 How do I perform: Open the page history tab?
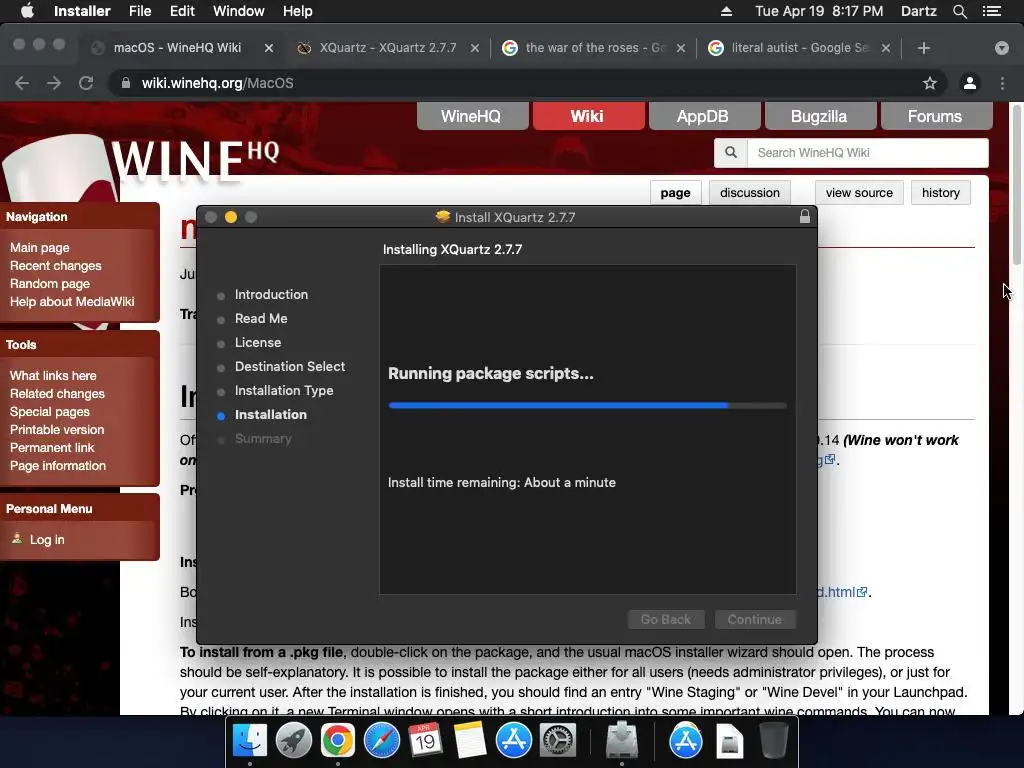940,193
